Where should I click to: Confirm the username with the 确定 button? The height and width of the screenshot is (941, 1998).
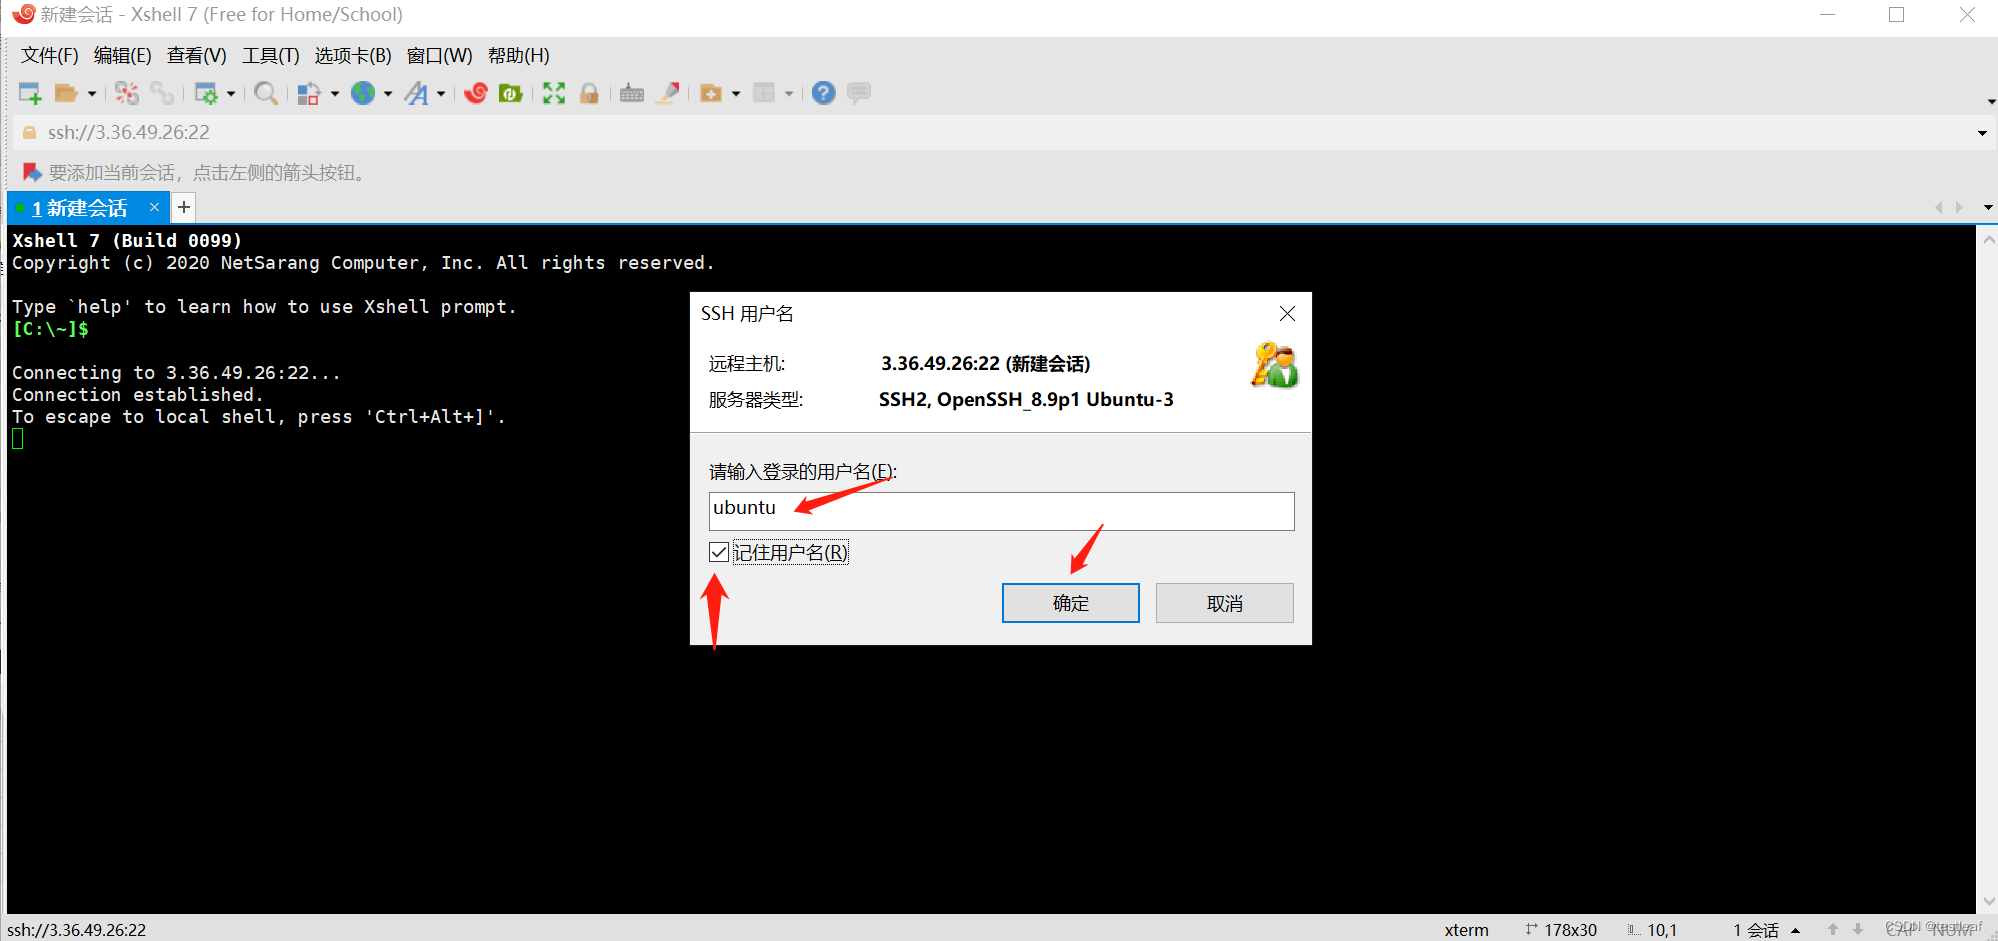tap(1070, 603)
